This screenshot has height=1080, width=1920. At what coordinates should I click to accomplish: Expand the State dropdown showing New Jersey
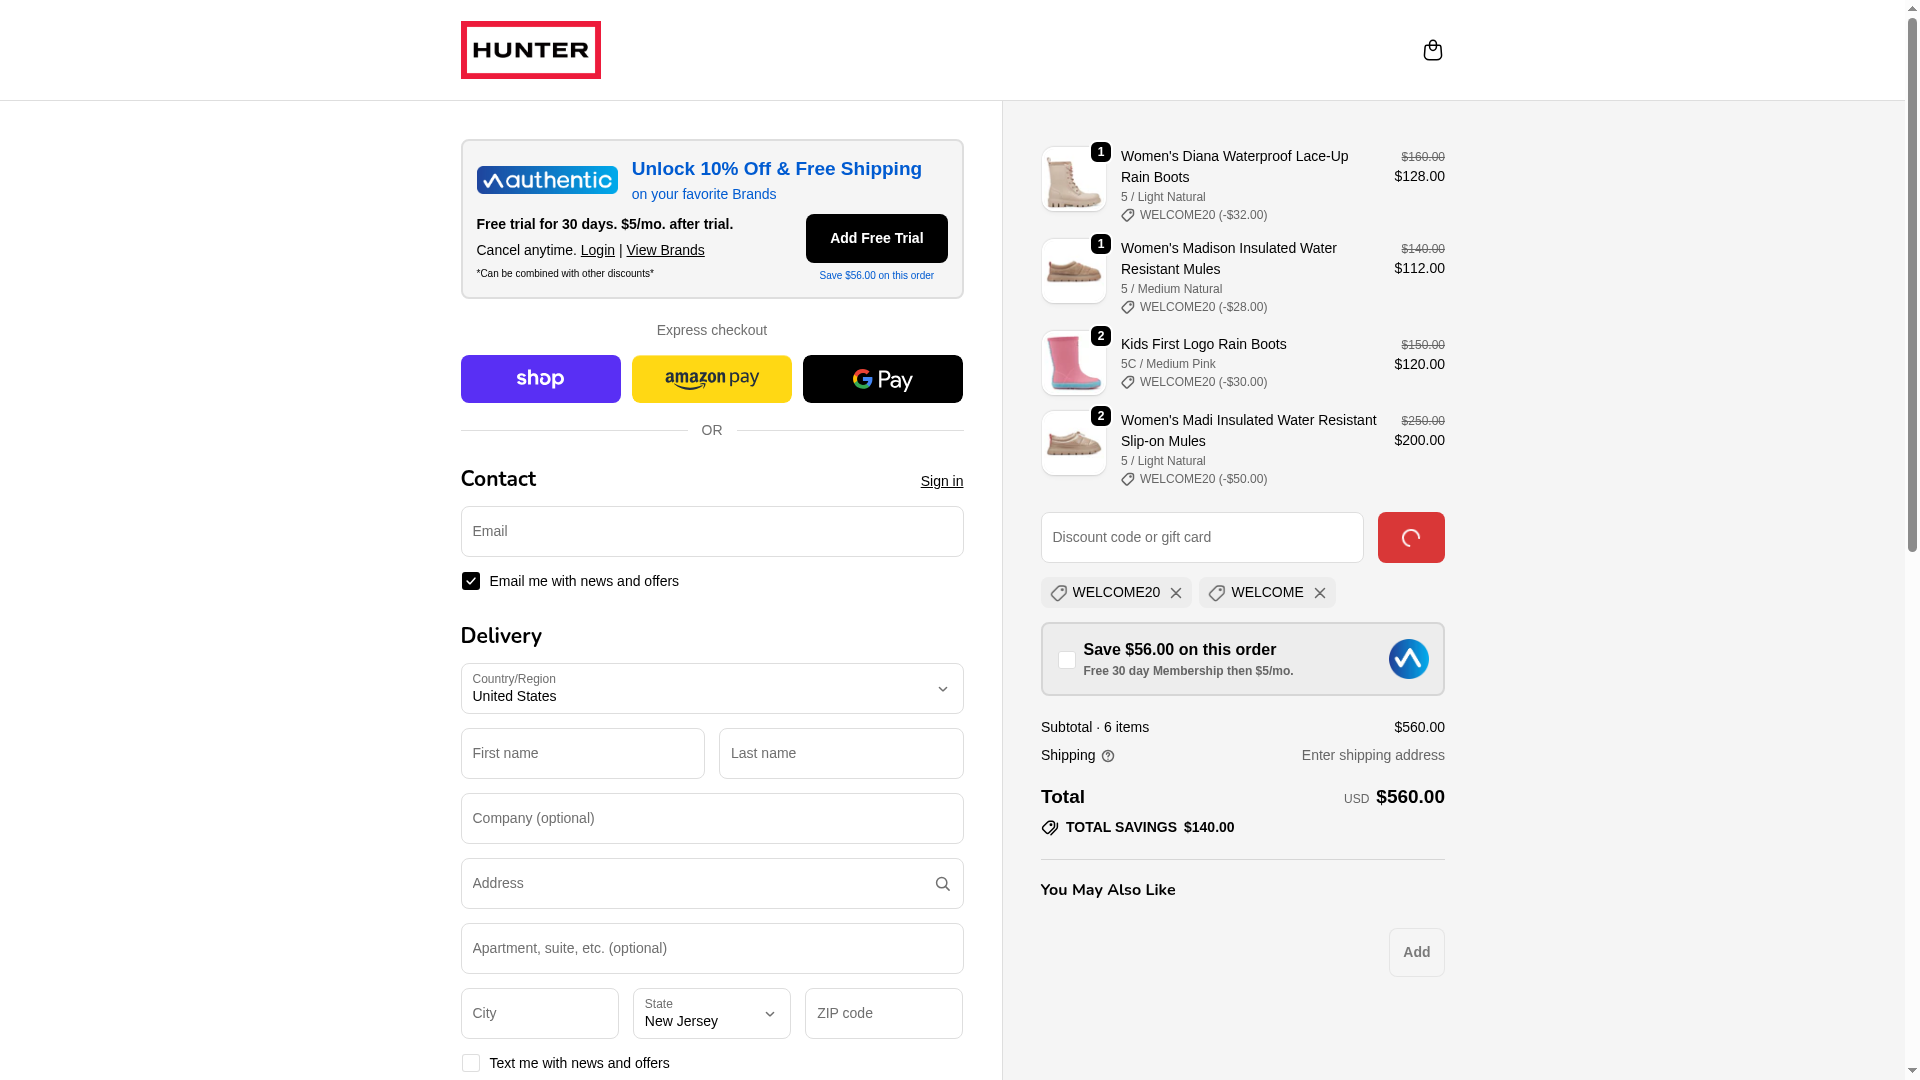pos(712,1013)
